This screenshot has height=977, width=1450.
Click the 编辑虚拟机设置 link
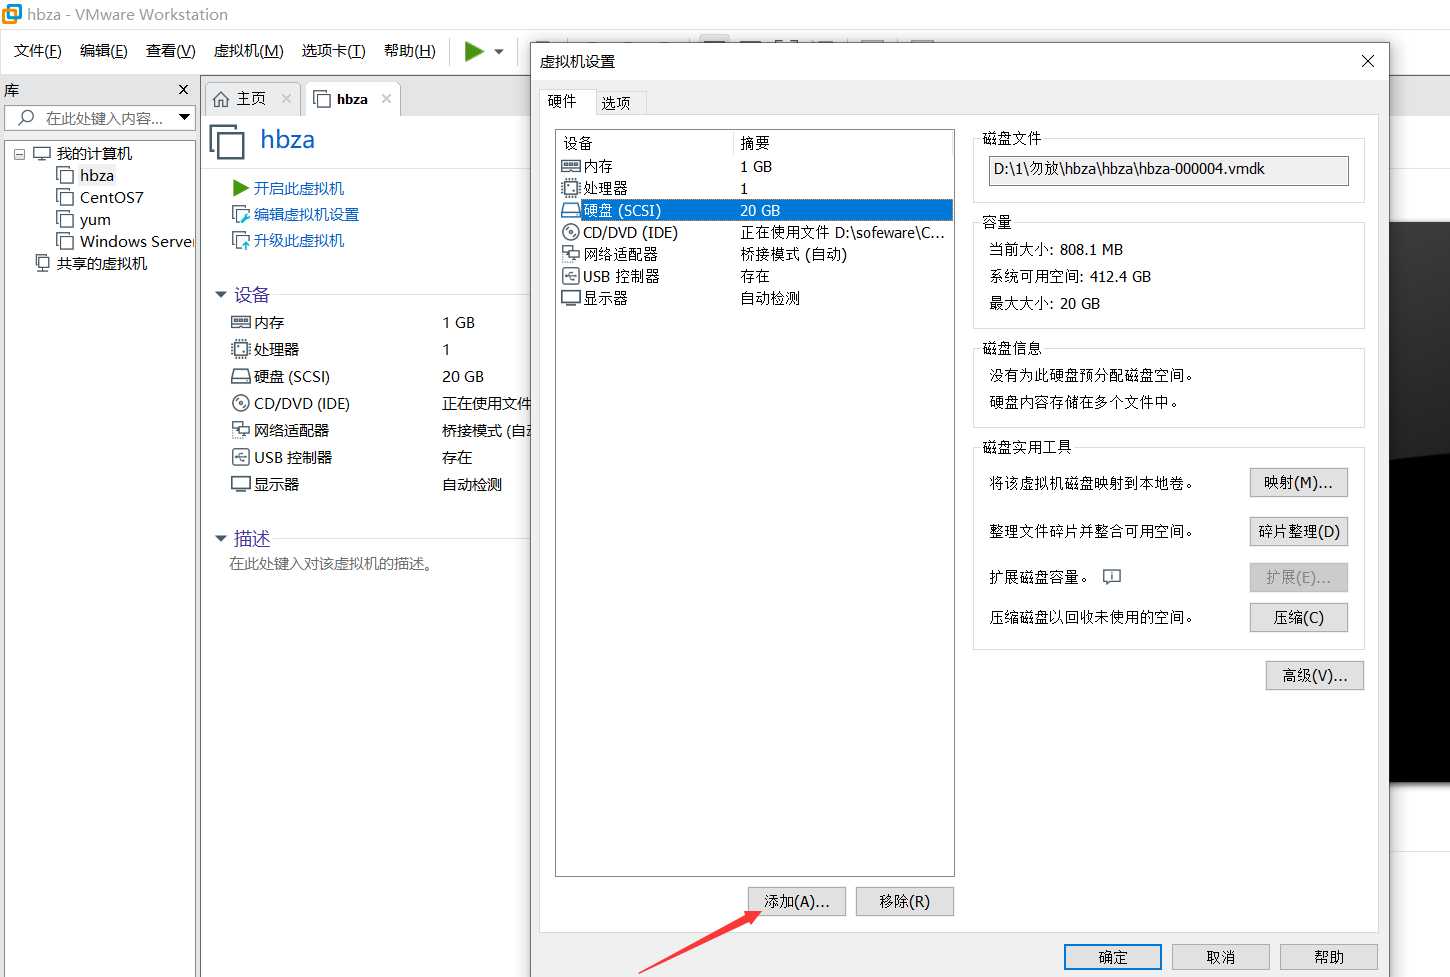(306, 214)
